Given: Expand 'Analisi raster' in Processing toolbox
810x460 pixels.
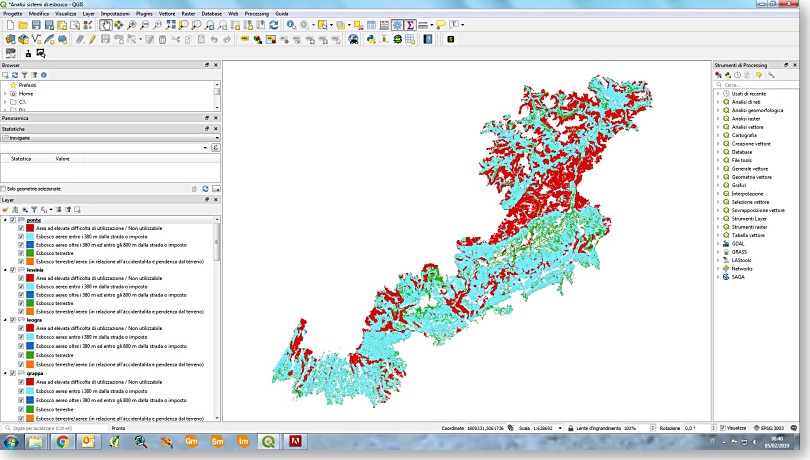Looking at the screenshot, I should pos(717,118).
